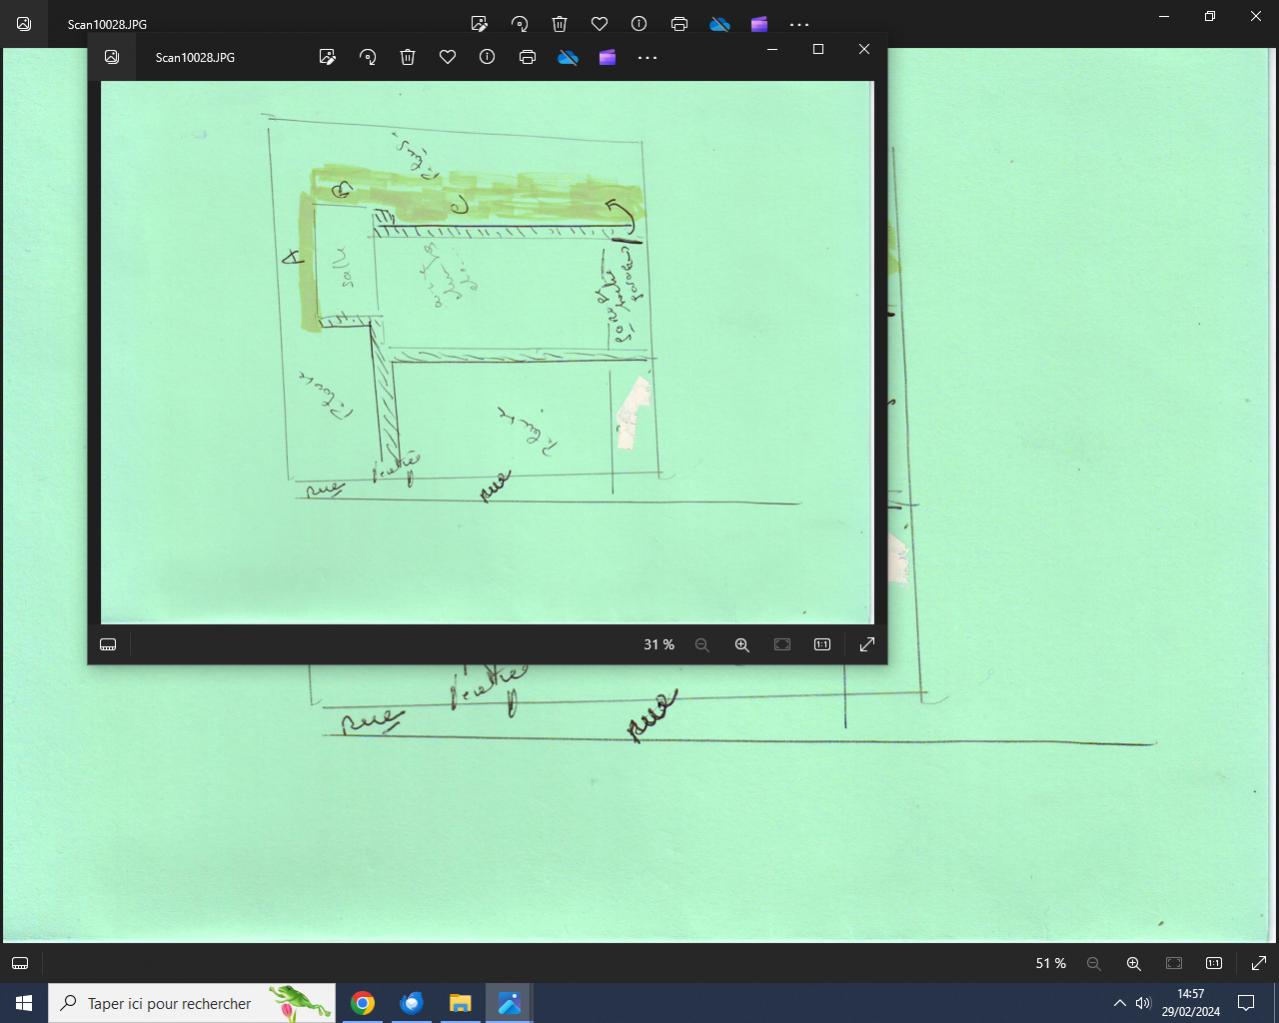
Task: Zoom in on the back Photos window
Action: (1134, 963)
